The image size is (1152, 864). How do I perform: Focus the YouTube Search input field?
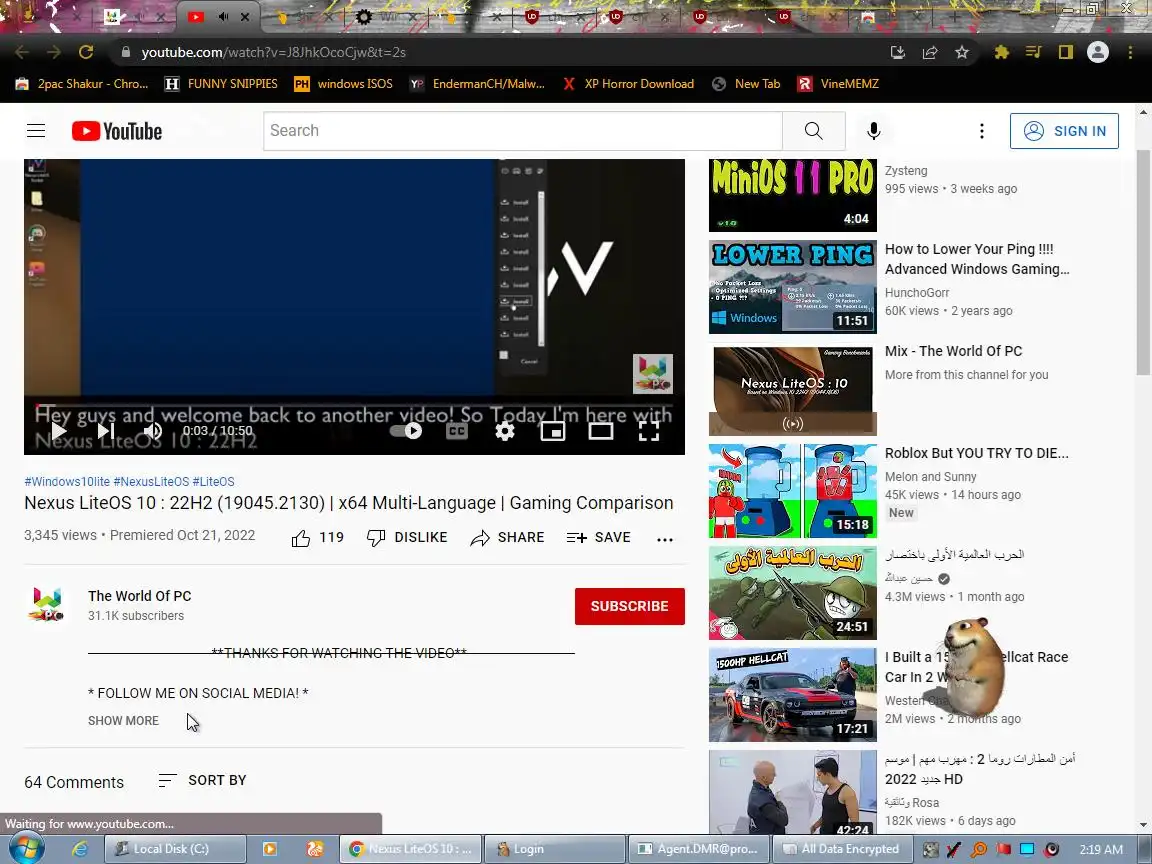pos(522,131)
